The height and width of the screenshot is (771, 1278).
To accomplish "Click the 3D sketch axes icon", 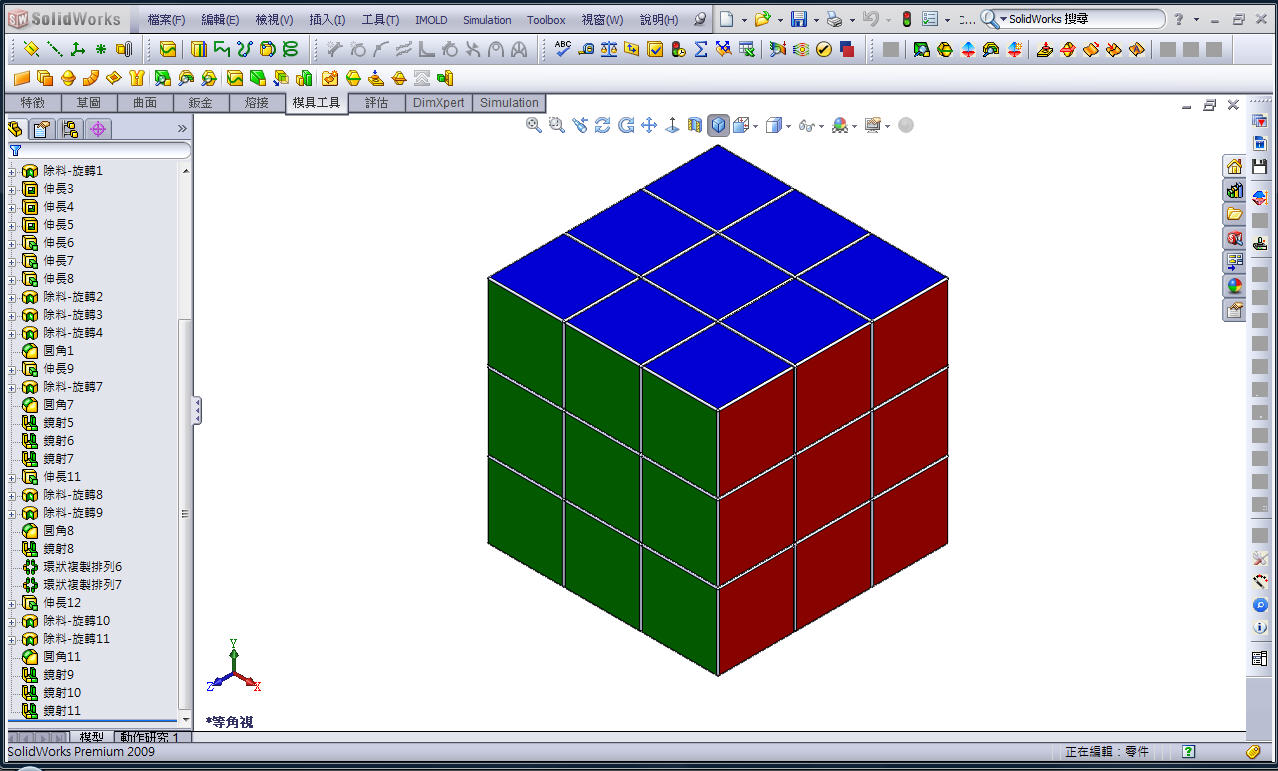I will (77, 49).
